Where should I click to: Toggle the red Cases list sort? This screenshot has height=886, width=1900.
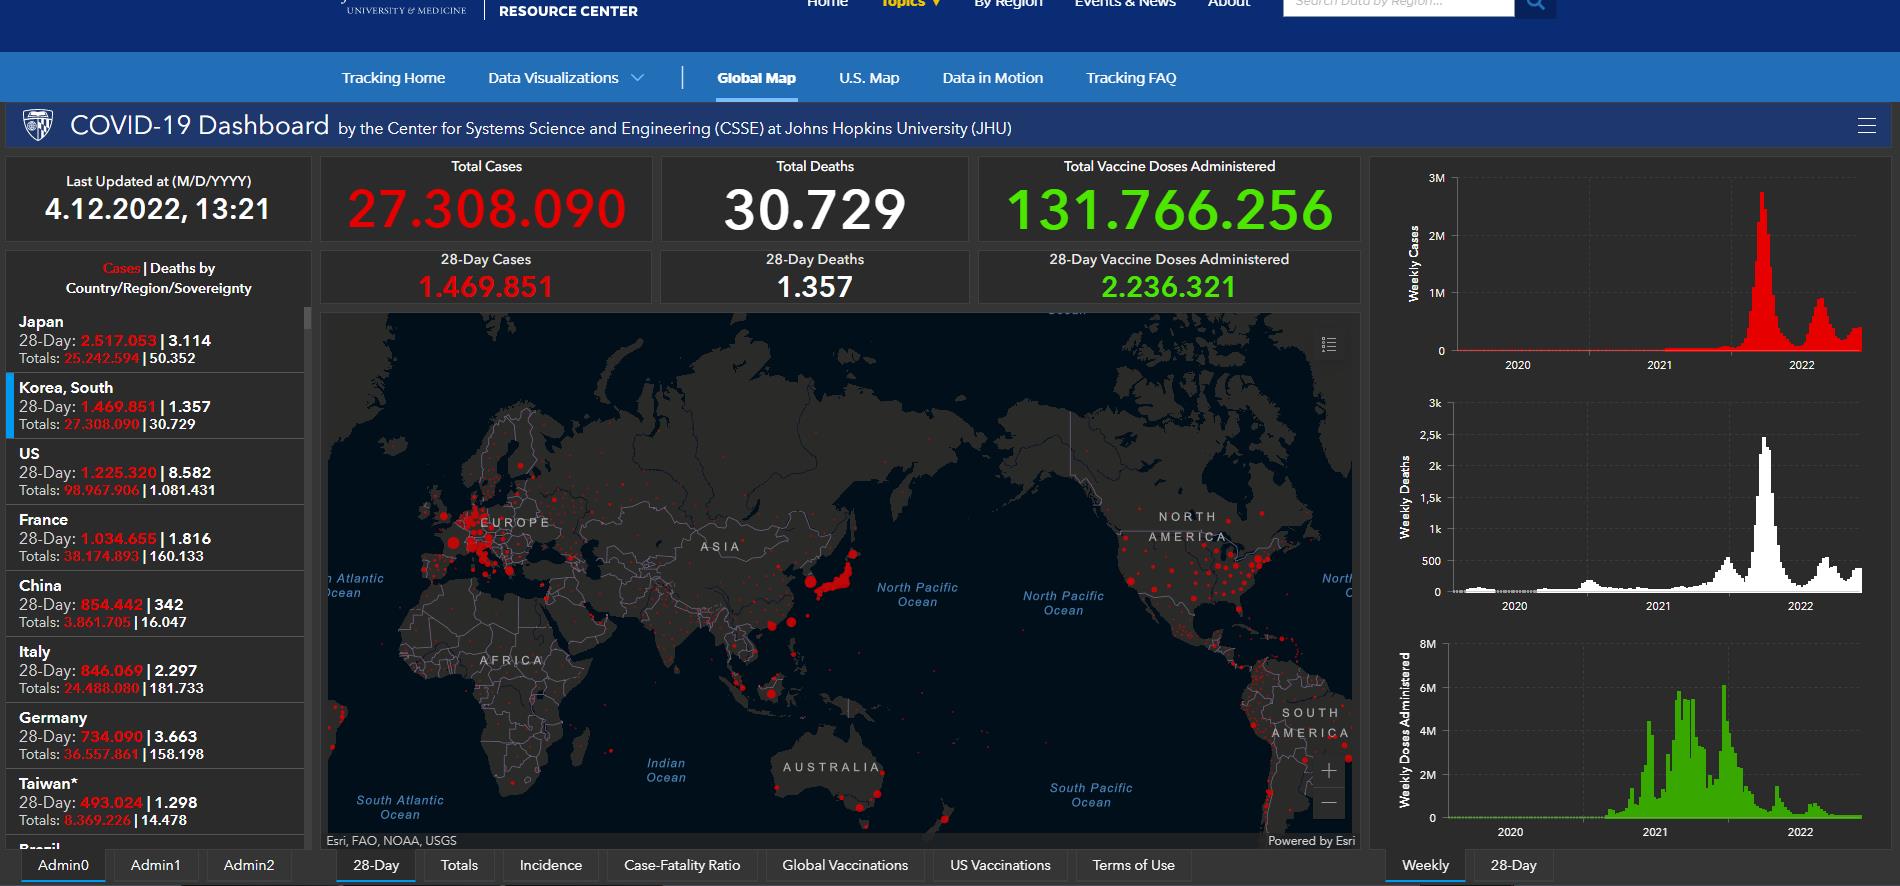tap(121, 268)
